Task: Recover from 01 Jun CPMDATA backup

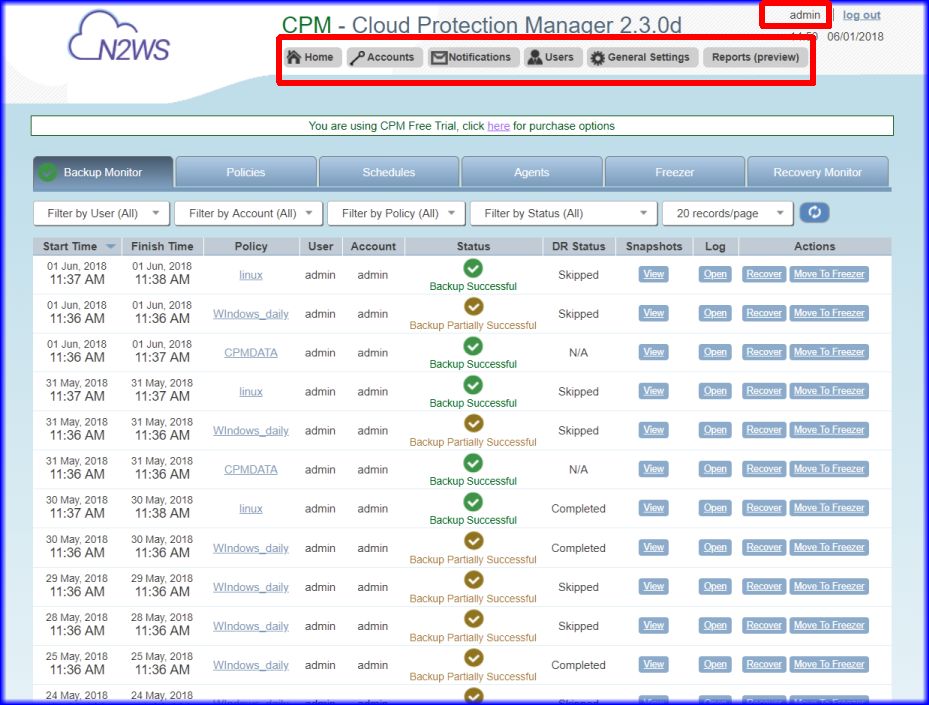Action: 764,352
